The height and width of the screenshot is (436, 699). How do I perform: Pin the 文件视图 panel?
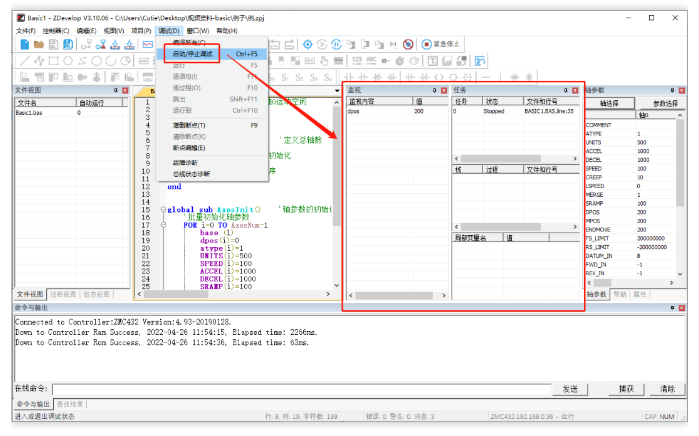point(115,90)
